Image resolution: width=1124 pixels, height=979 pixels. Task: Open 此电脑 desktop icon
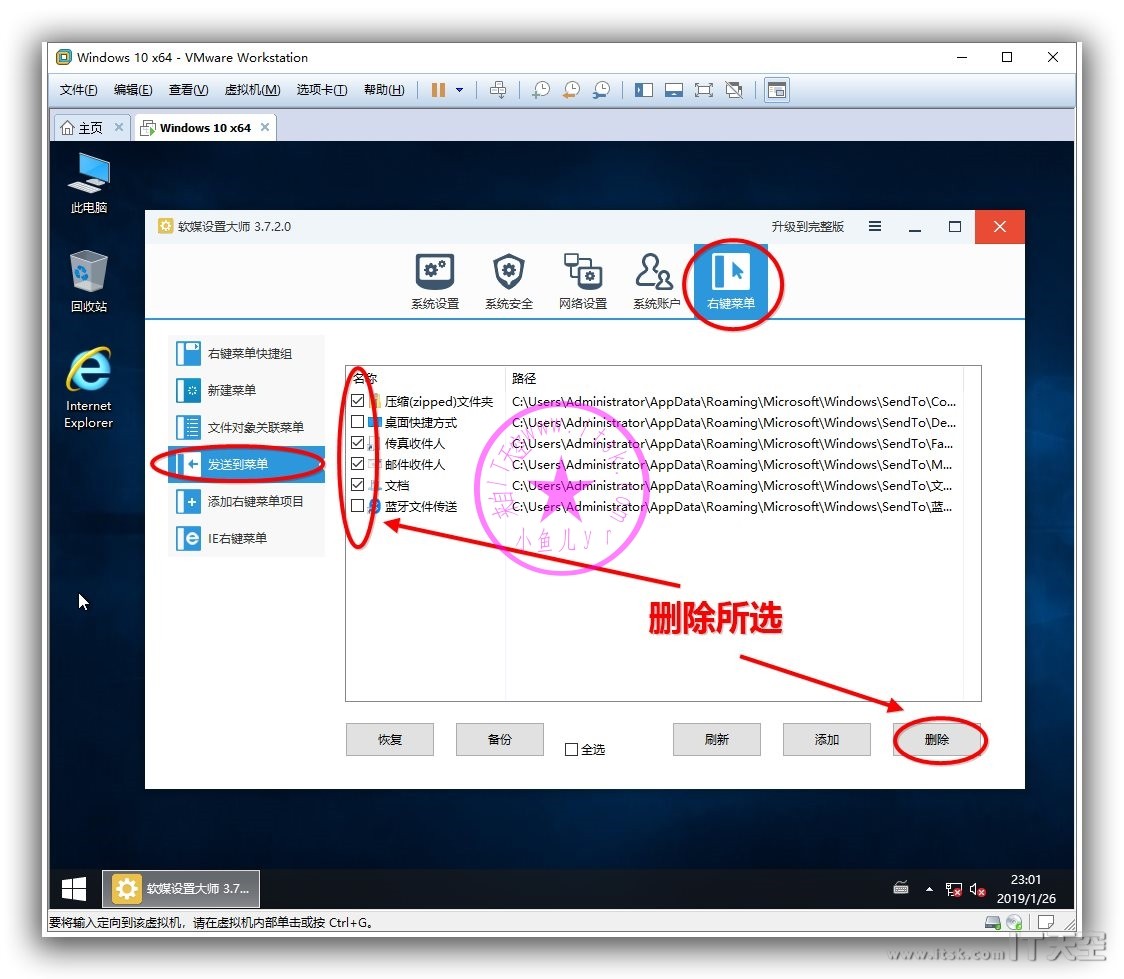coord(89,183)
